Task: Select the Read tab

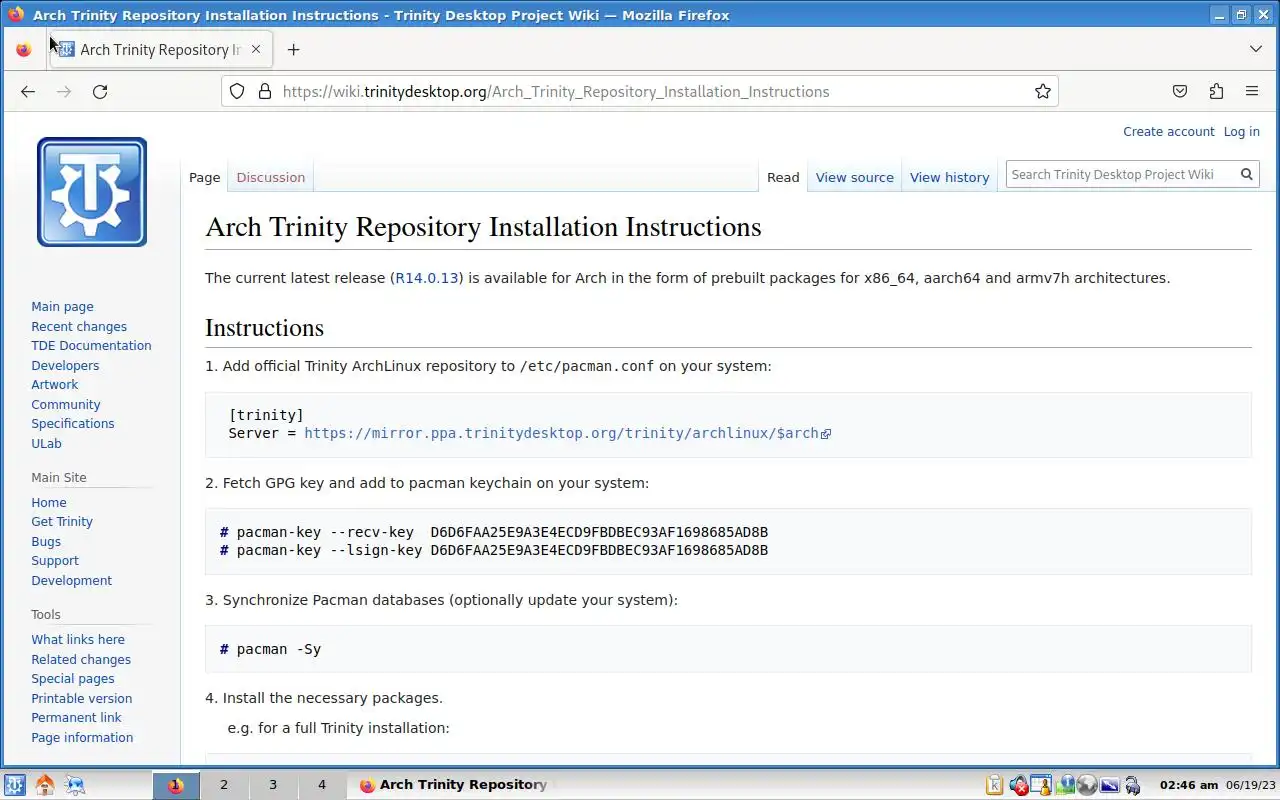Action: click(x=783, y=177)
